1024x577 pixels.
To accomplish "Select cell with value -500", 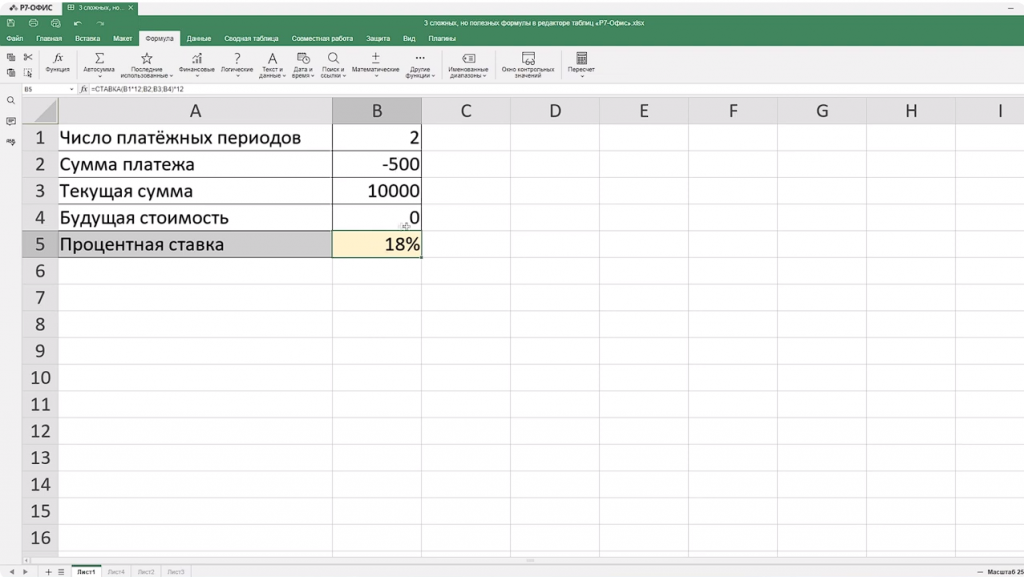I will click(377, 164).
